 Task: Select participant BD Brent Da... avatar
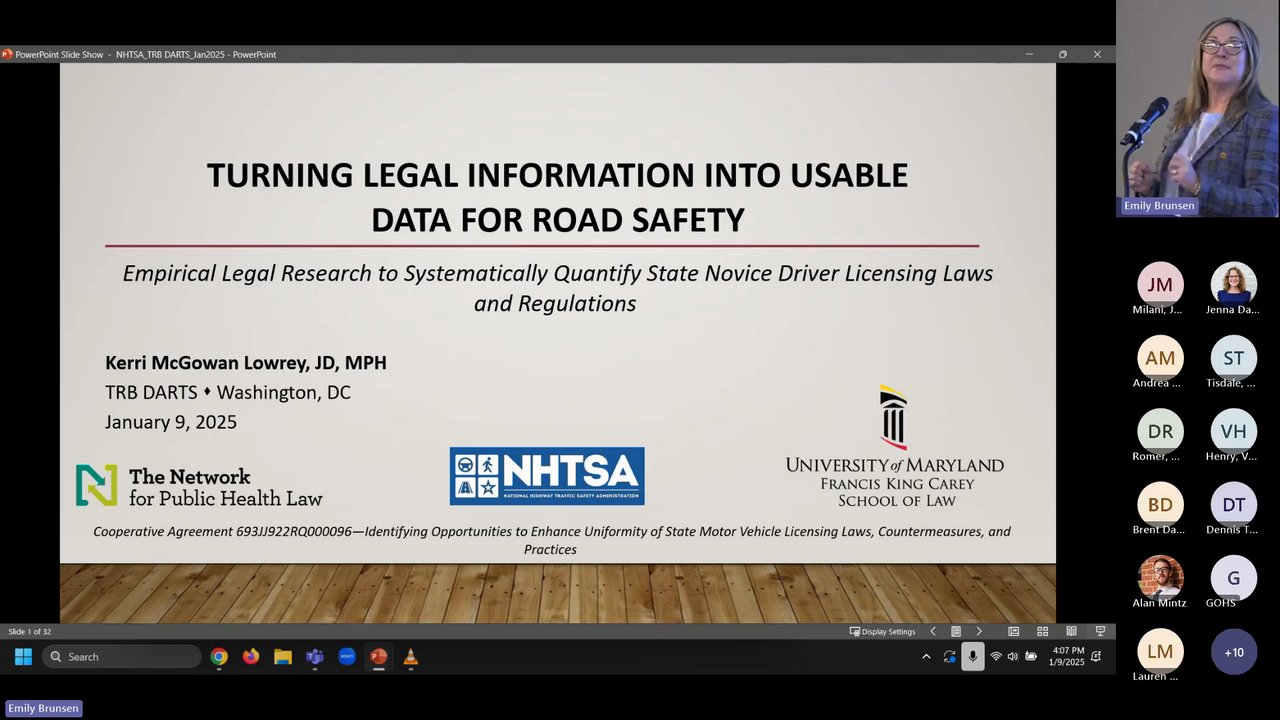click(1160, 505)
